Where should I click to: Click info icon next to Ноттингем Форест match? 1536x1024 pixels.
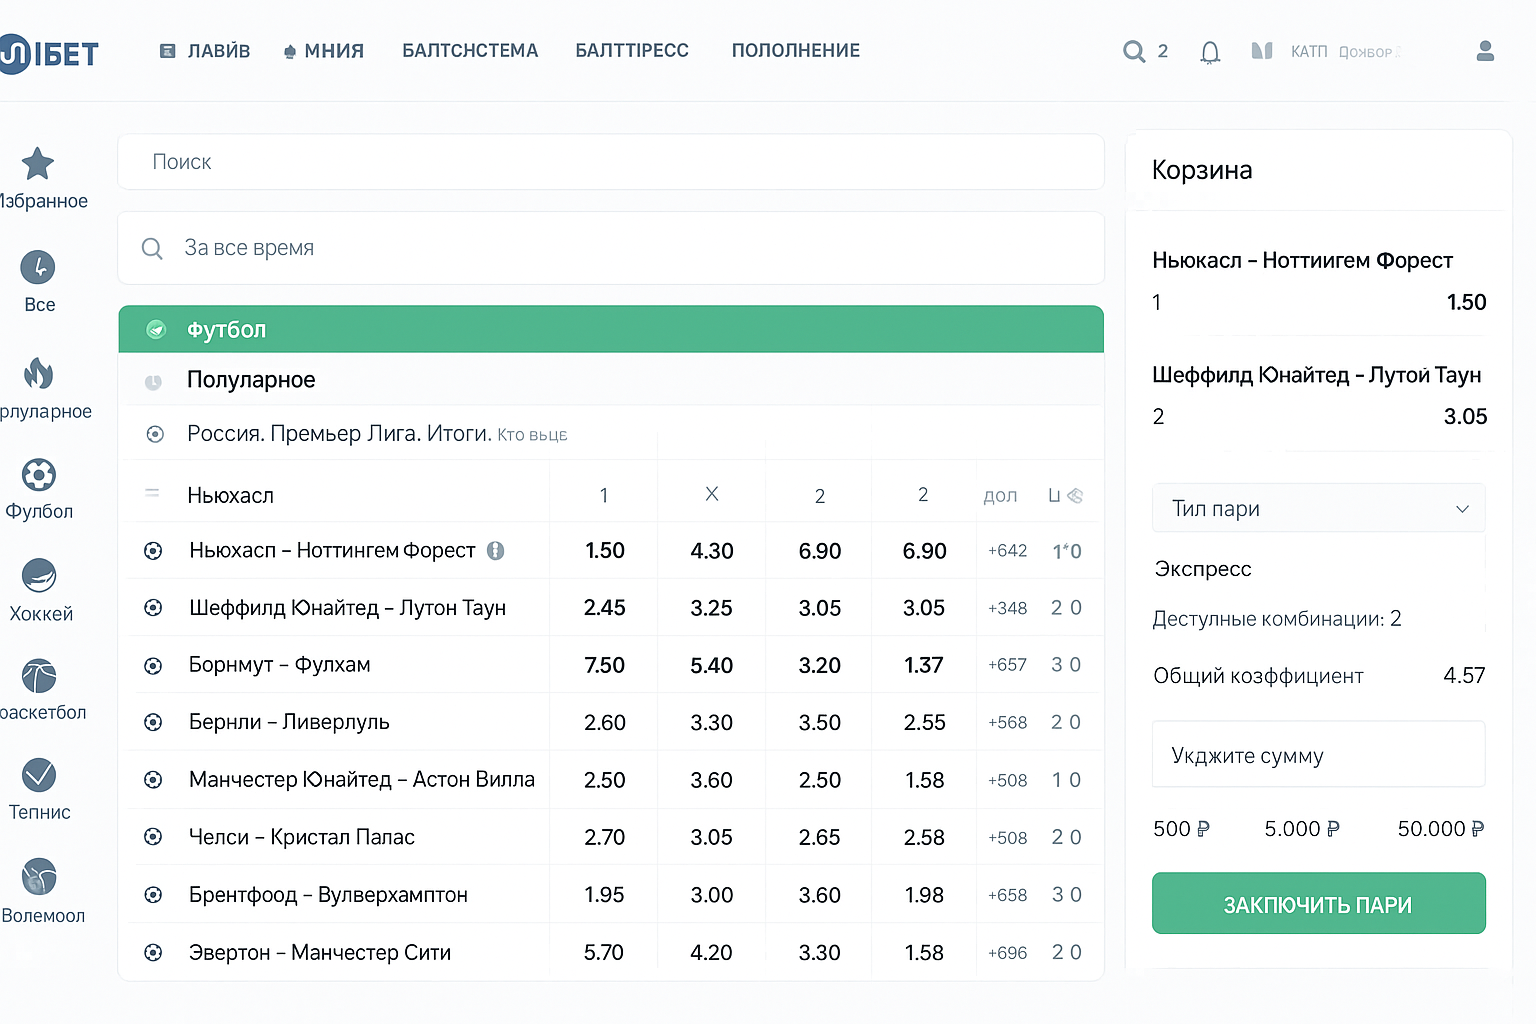(x=495, y=551)
